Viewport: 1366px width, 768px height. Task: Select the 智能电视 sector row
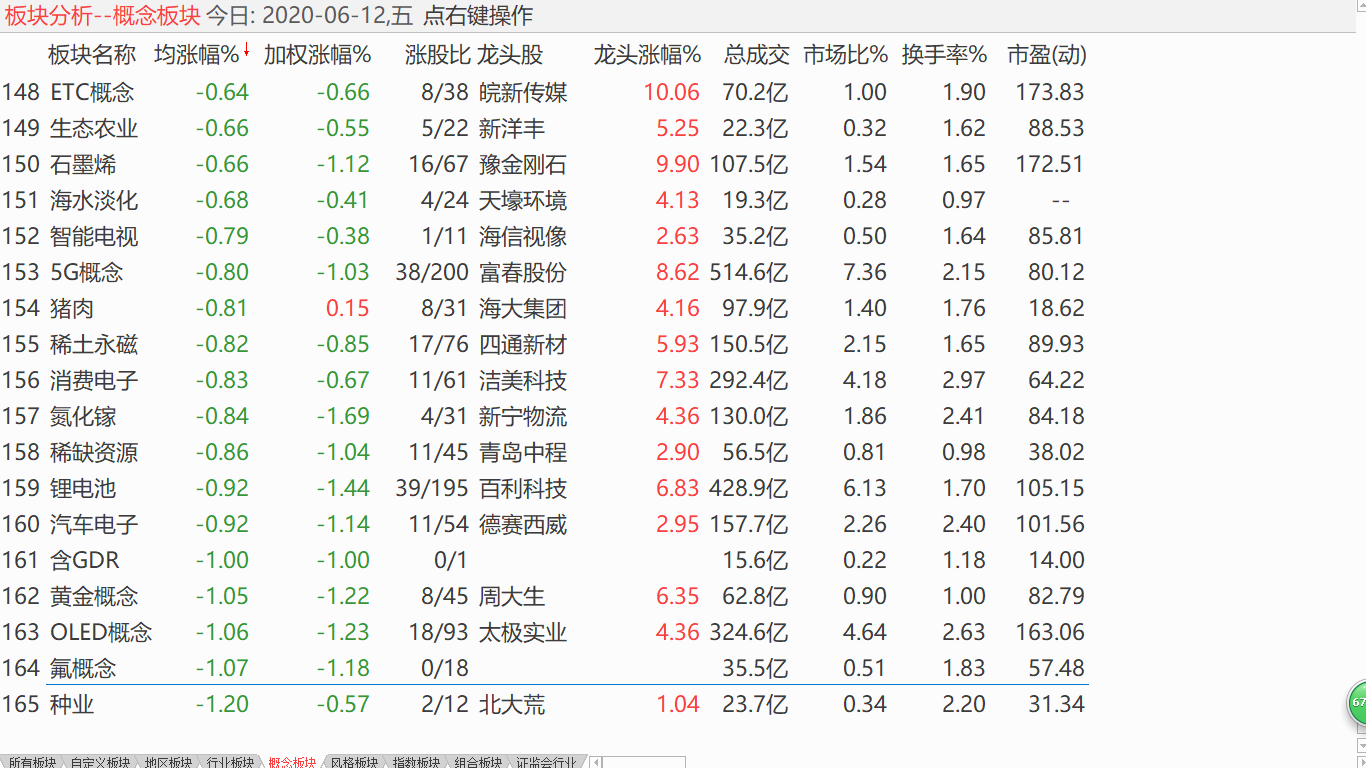click(544, 236)
